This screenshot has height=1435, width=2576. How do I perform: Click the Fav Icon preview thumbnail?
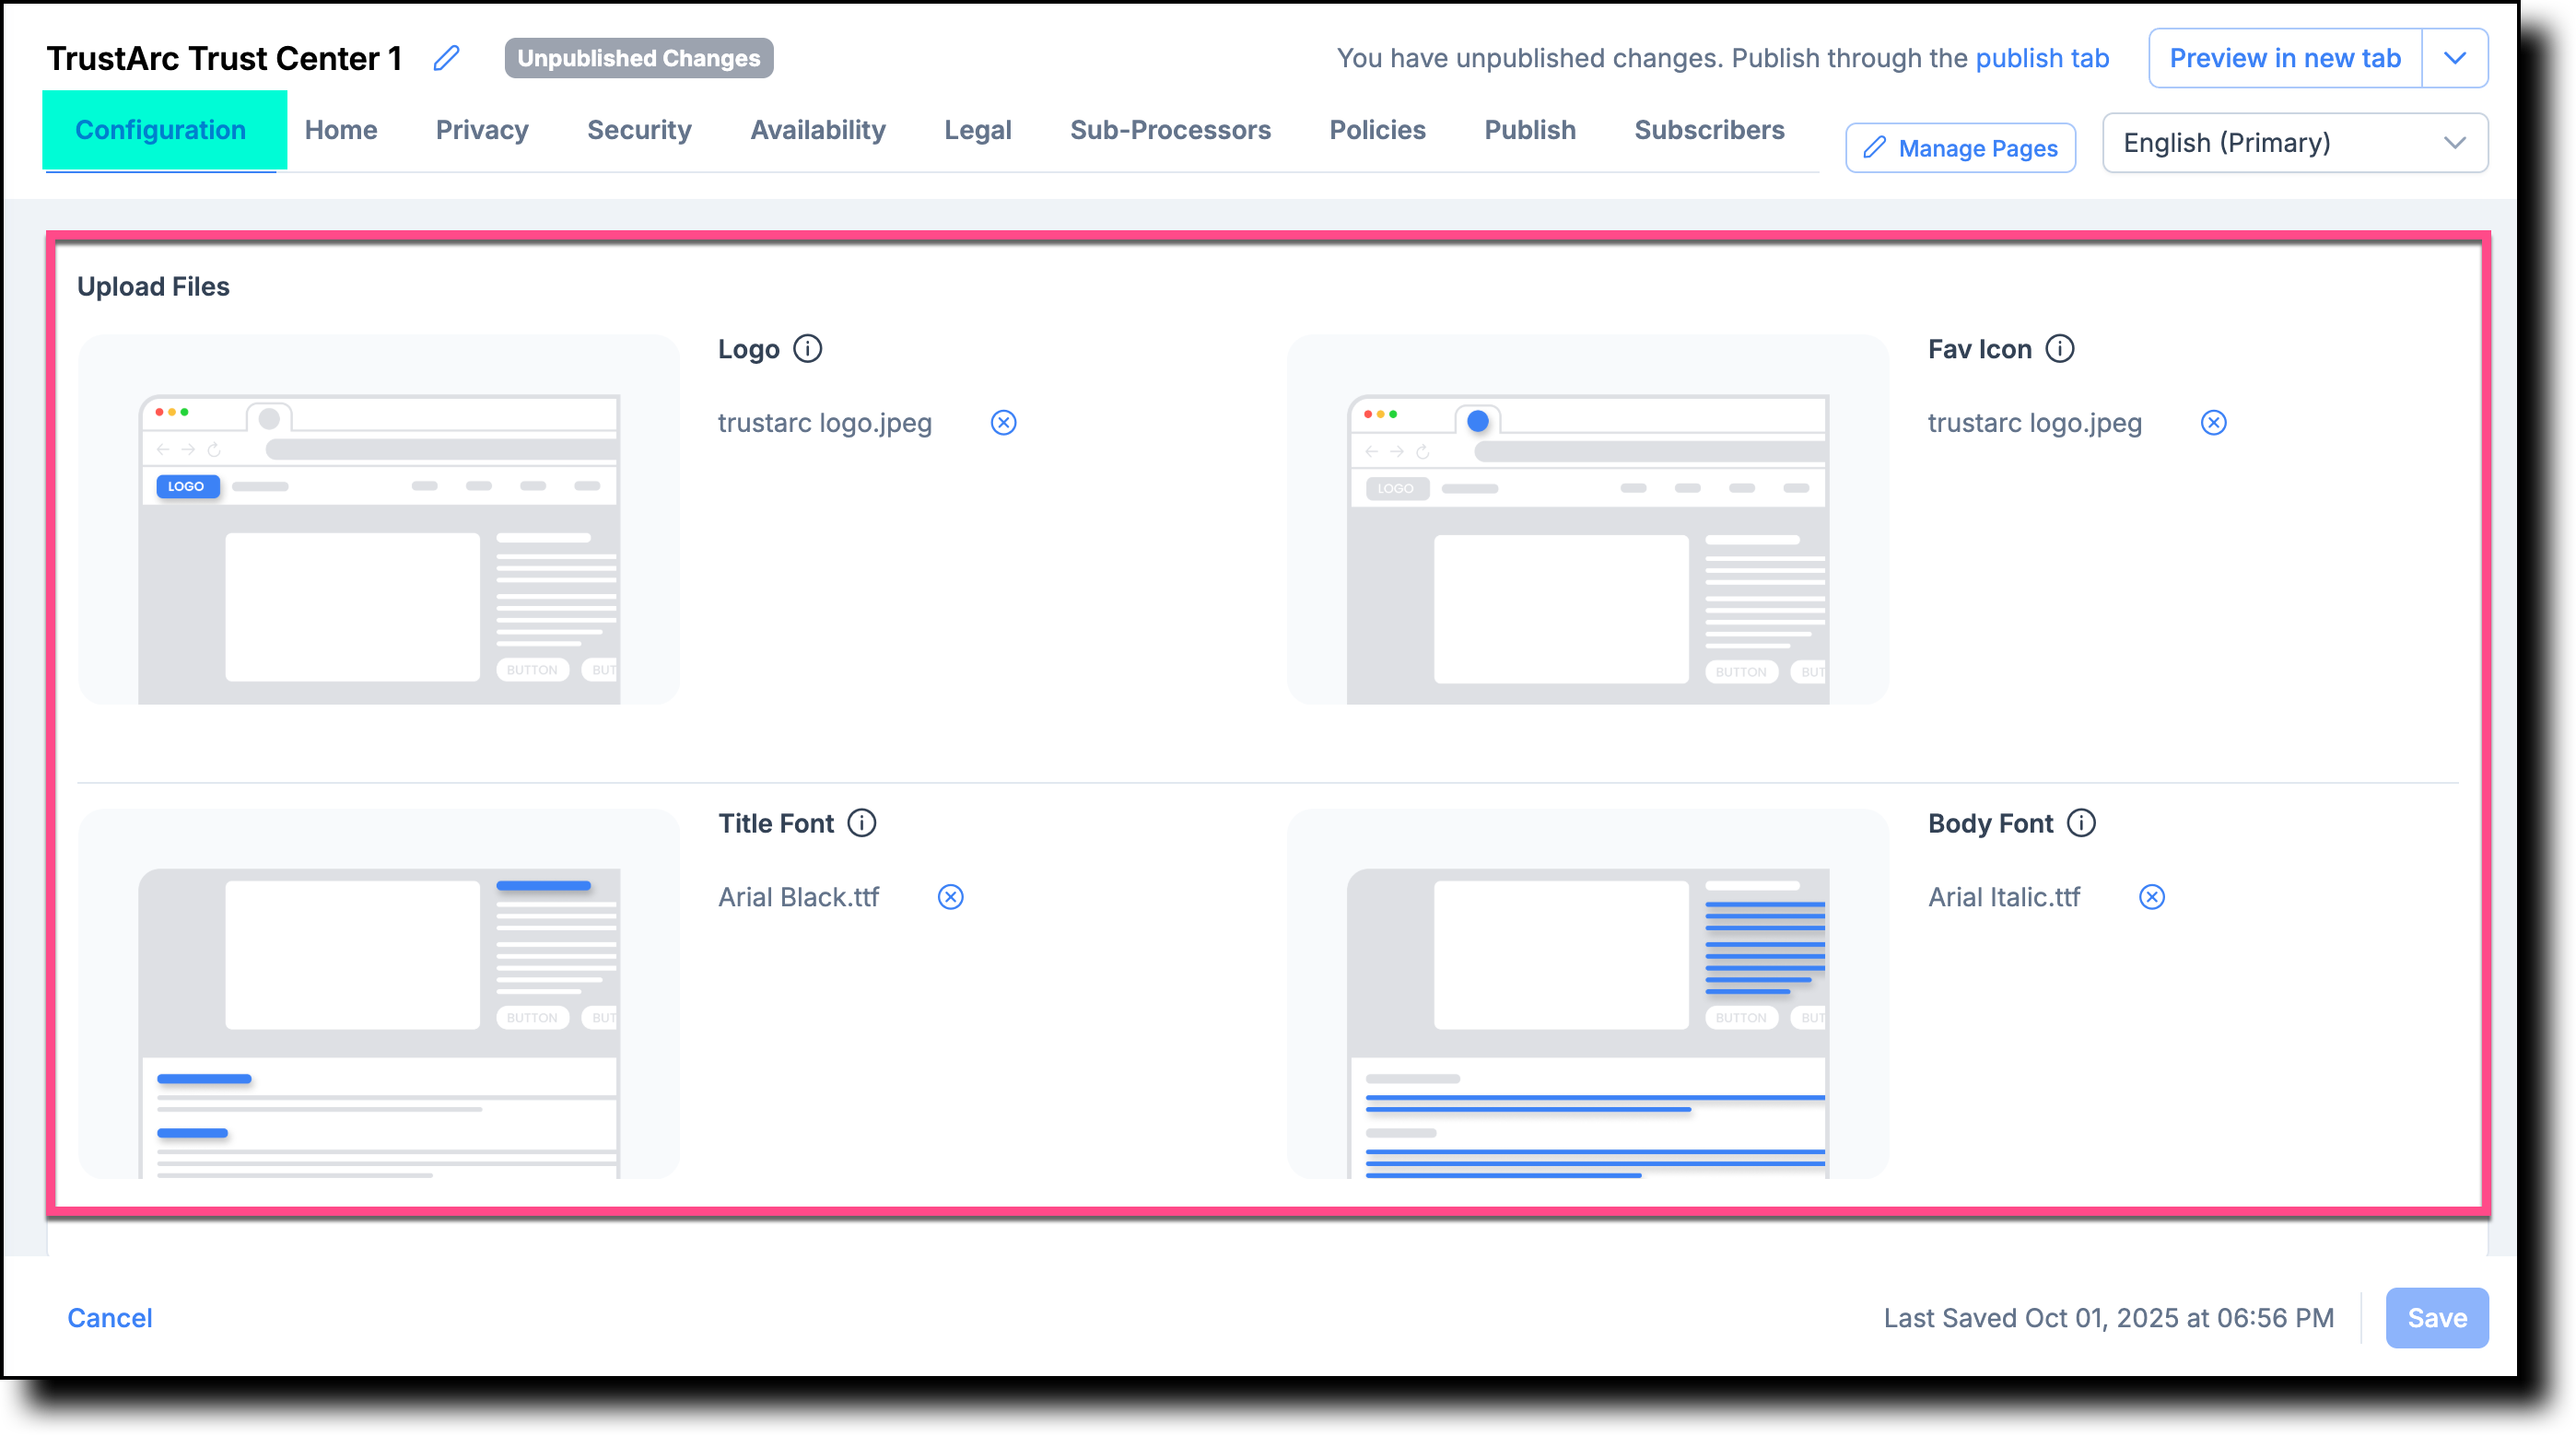click(1588, 520)
